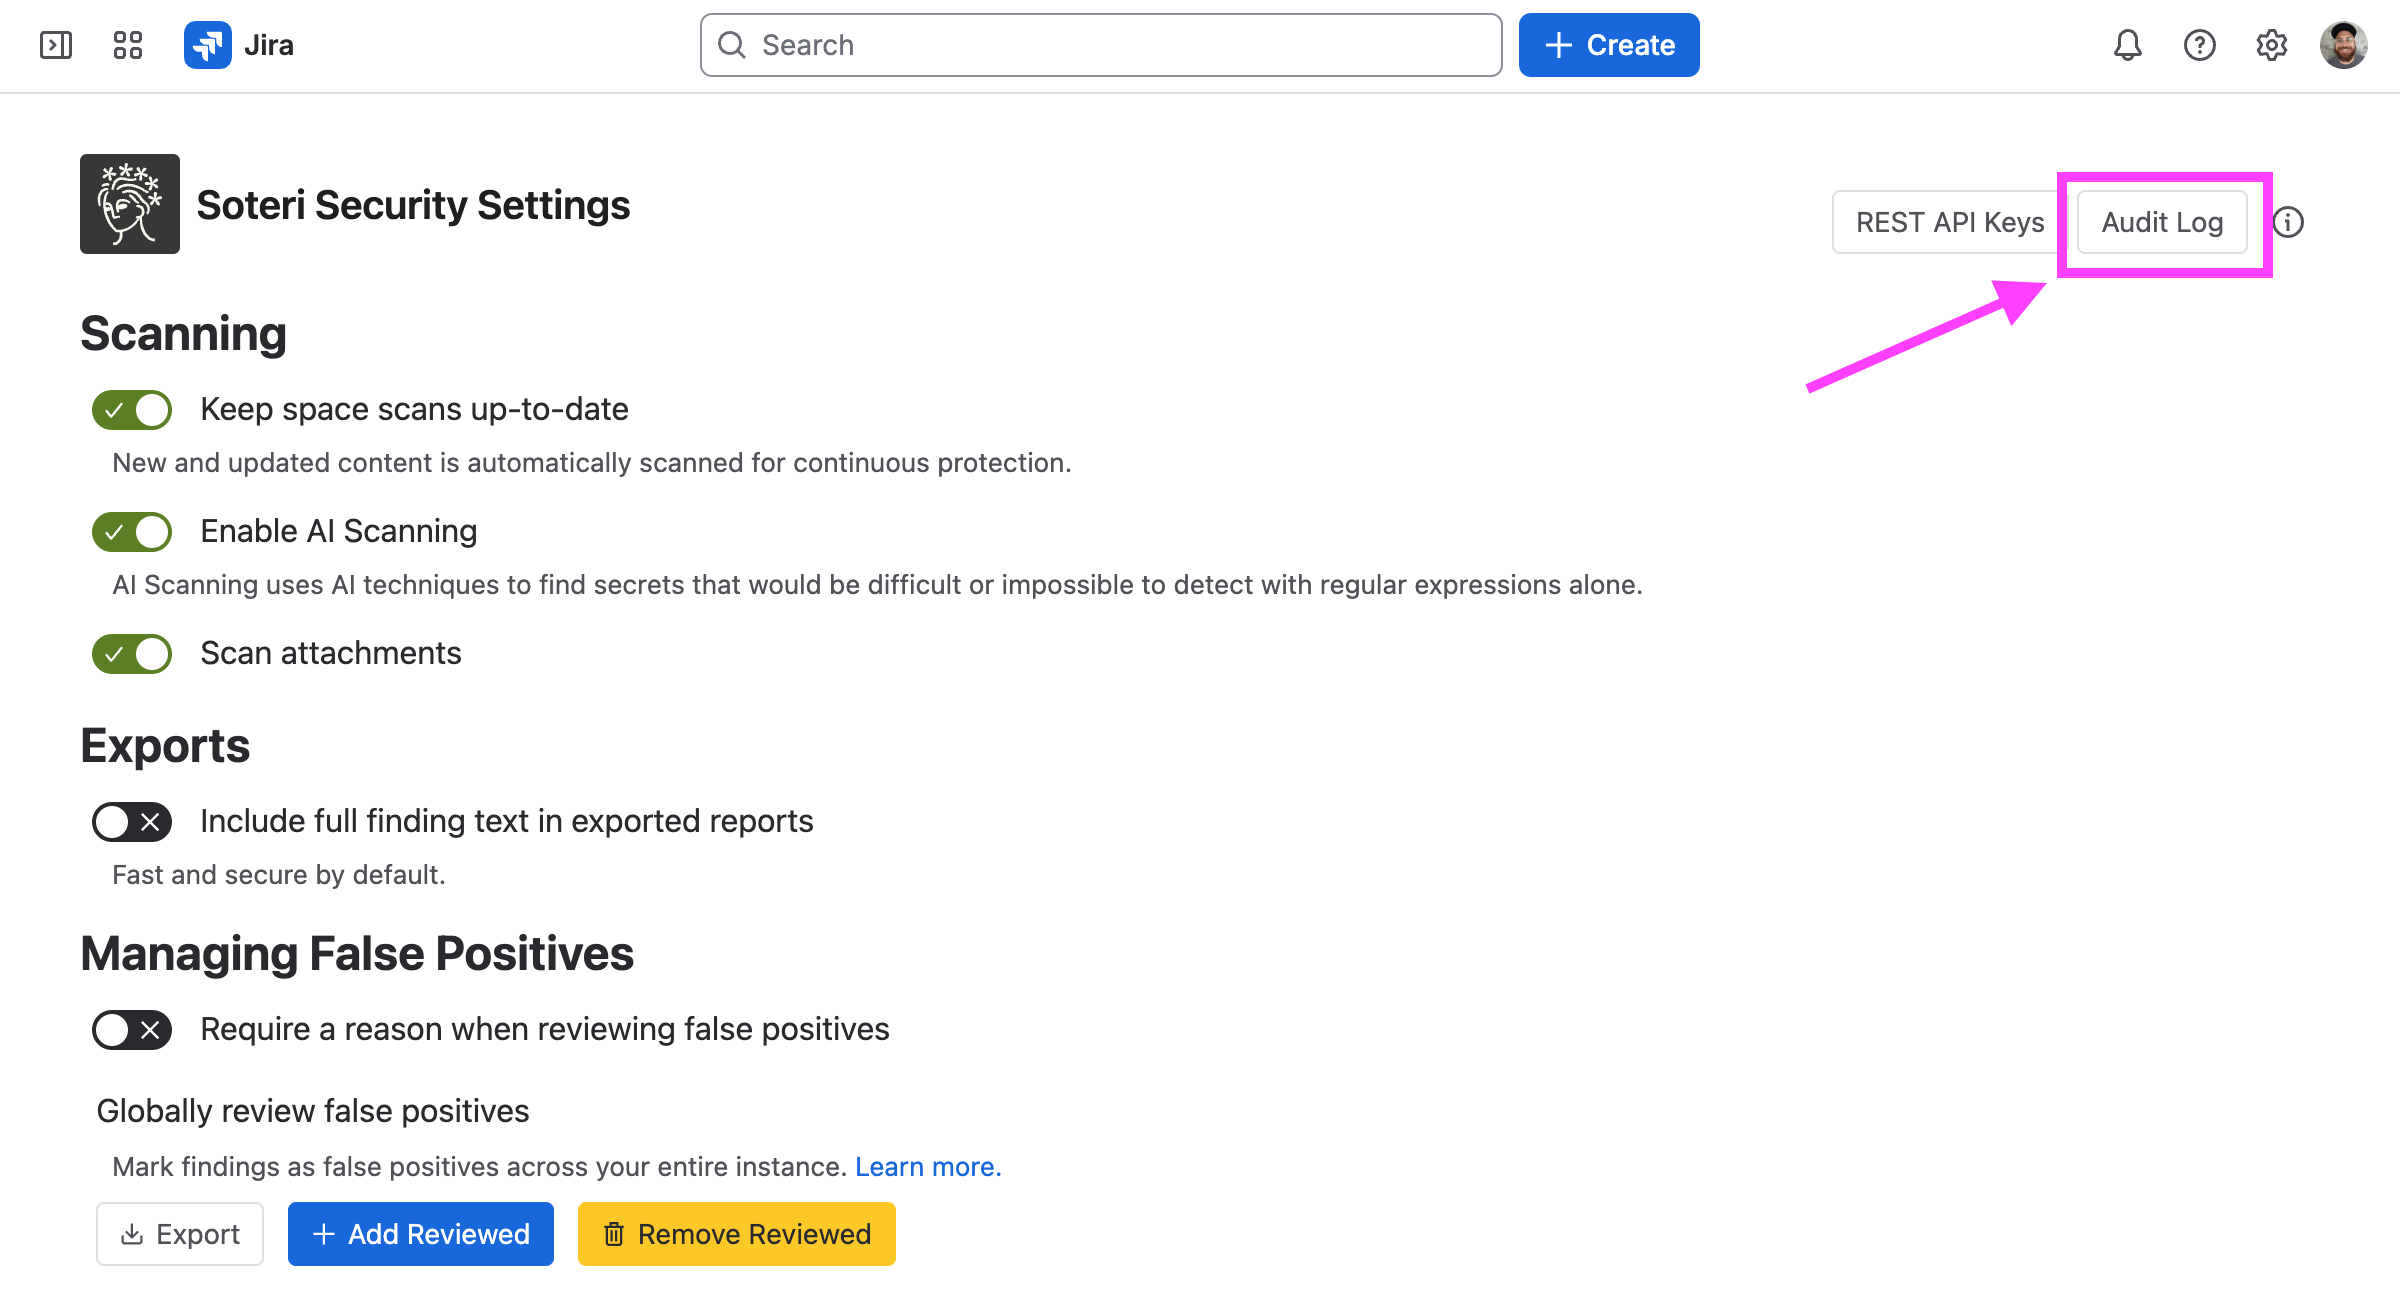Toggle Scan attachments off
The image size is (2400, 1290).
[x=132, y=654]
